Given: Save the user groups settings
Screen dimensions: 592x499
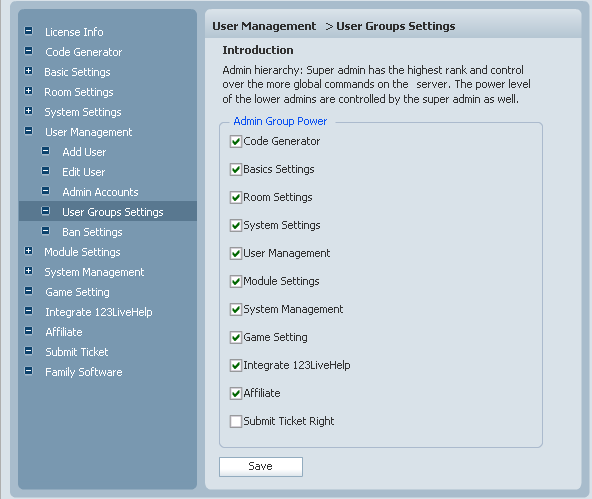Looking at the screenshot, I should pos(261,467).
